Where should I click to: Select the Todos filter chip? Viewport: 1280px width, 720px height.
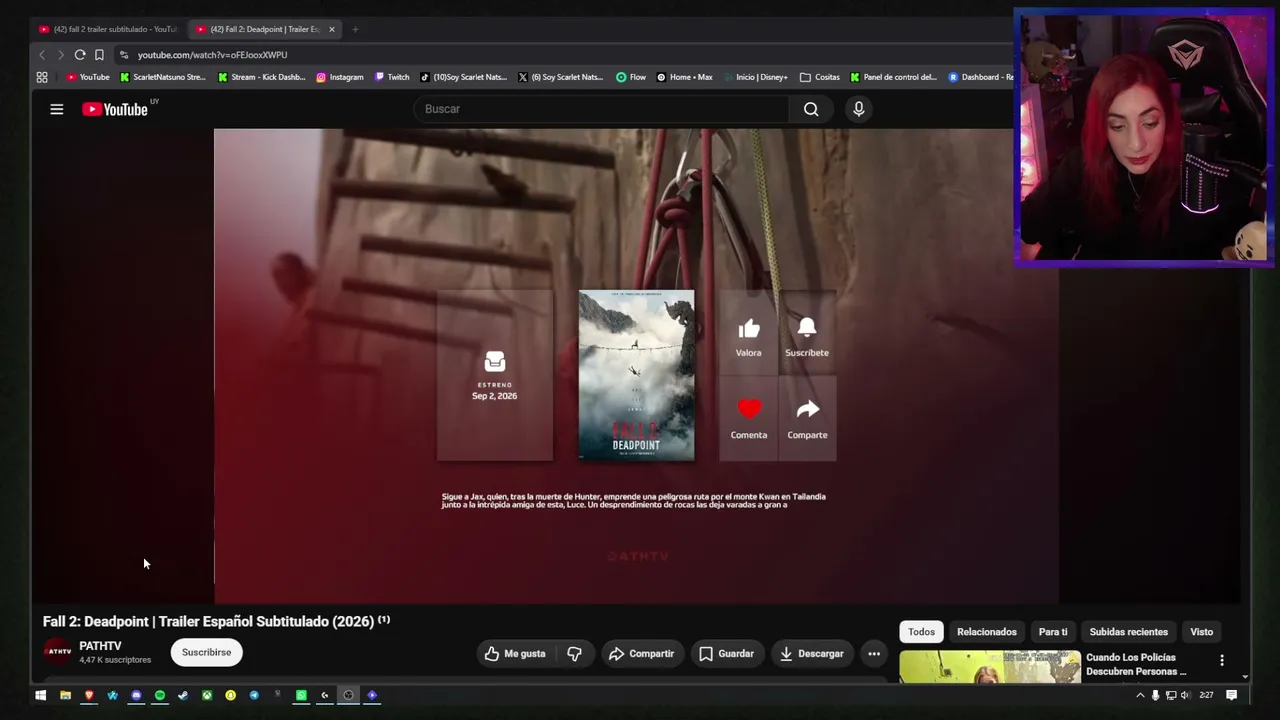click(921, 632)
